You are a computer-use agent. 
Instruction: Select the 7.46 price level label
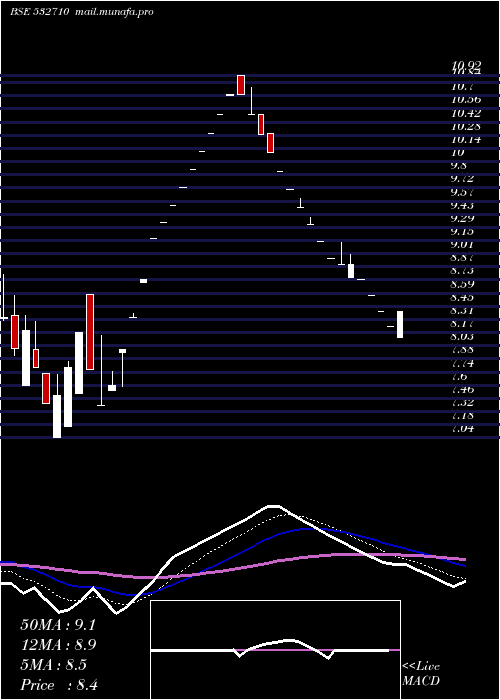click(x=463, y=389)
